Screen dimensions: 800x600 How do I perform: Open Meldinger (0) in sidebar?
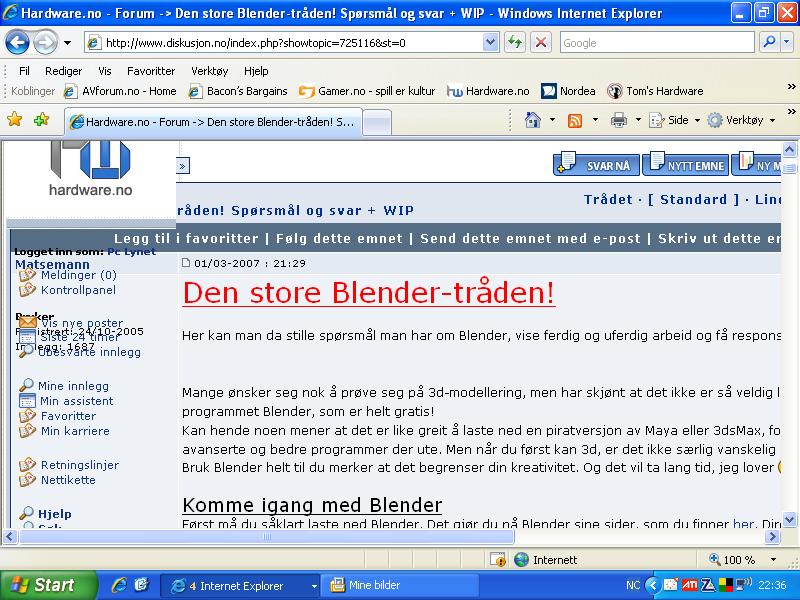79,275
